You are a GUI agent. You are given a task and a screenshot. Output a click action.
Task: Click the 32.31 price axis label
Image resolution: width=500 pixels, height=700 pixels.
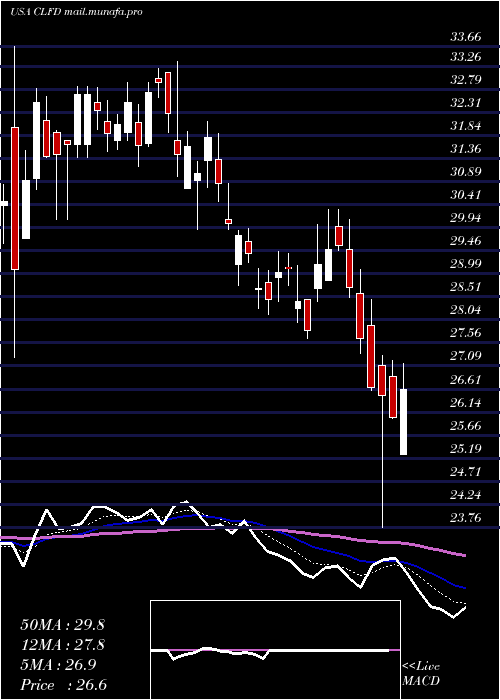coord(466,103)
